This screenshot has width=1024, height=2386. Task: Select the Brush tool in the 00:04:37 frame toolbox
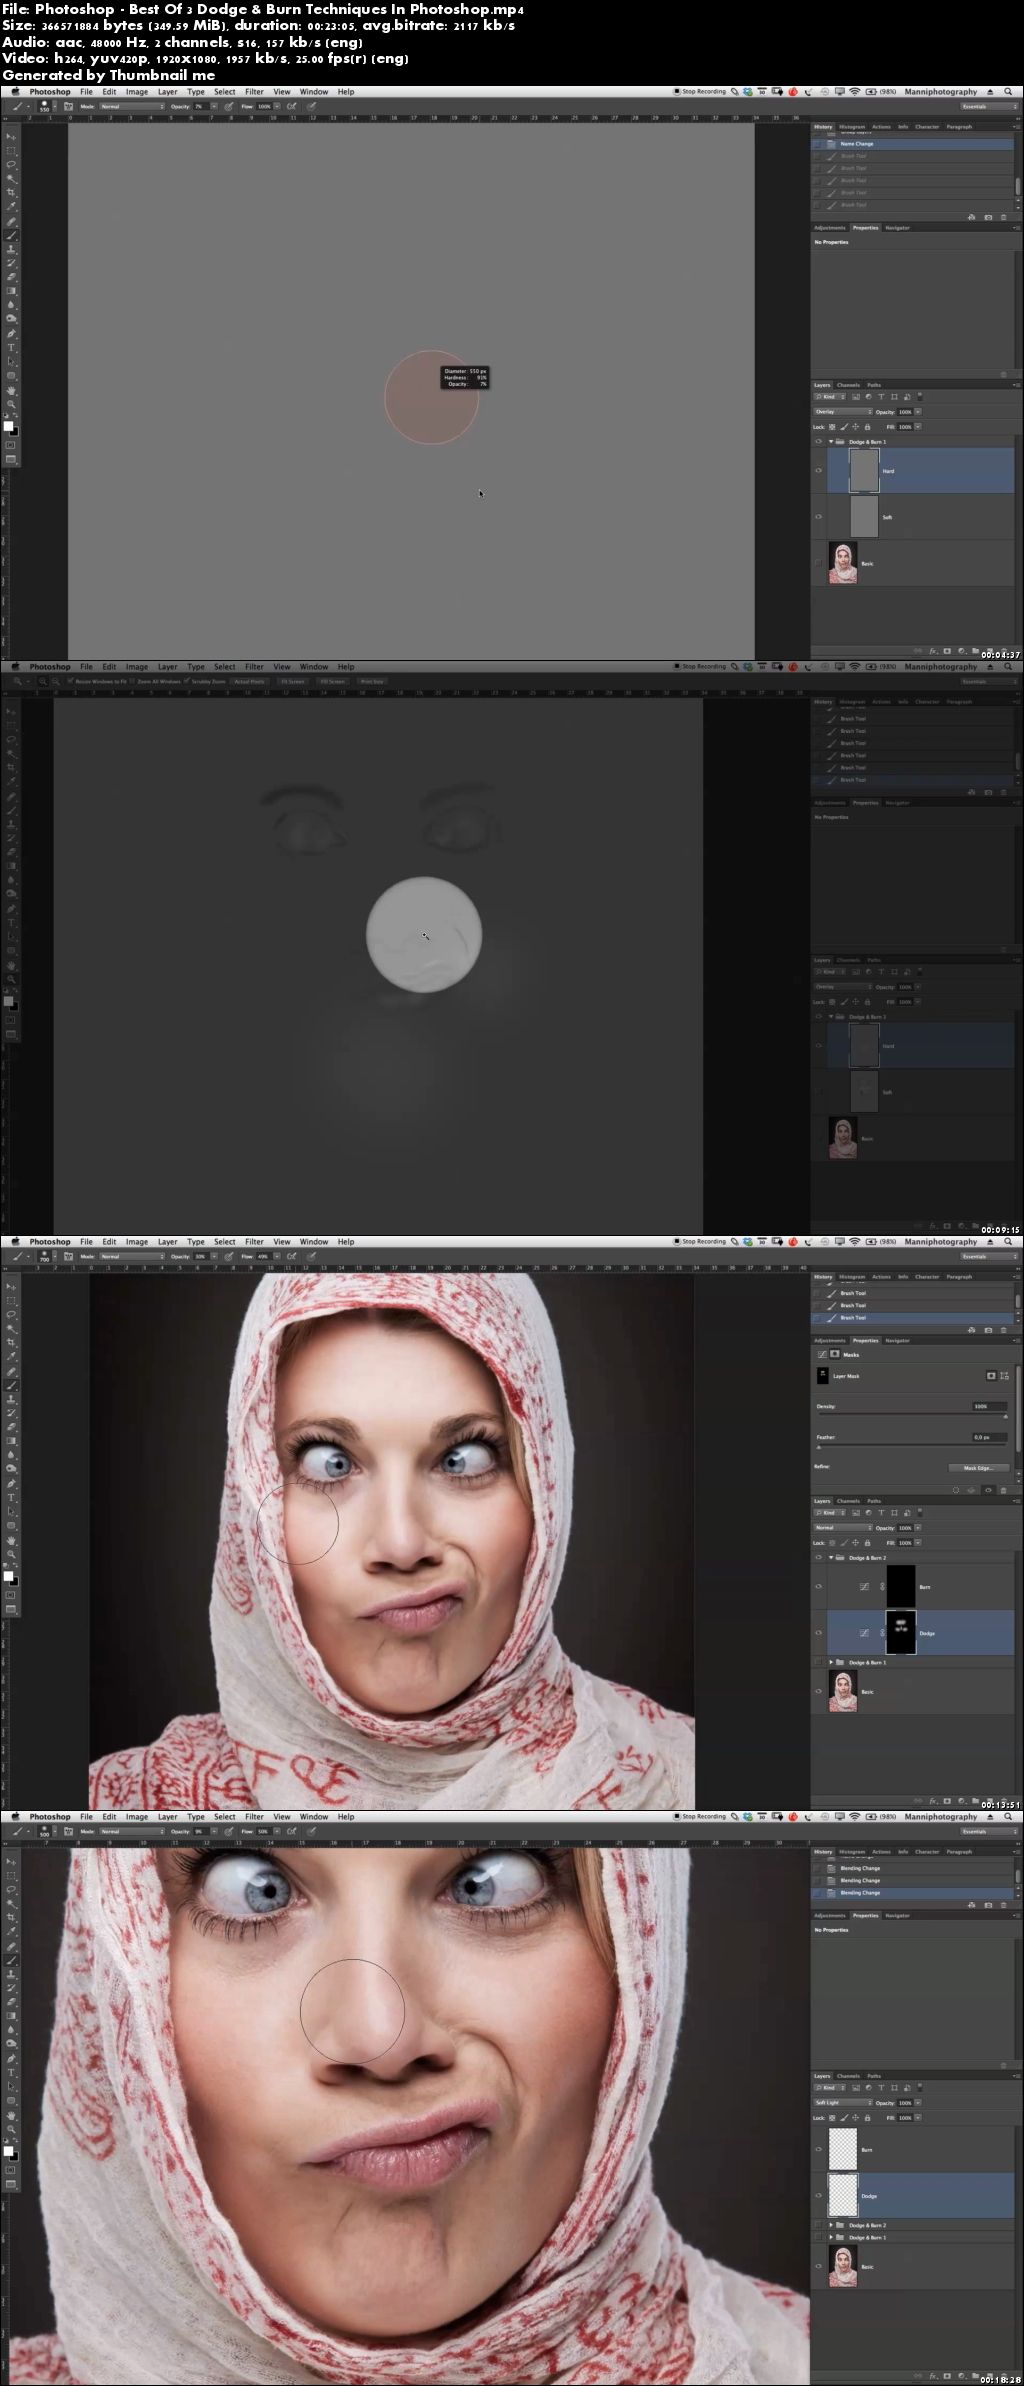coord(11,235)
